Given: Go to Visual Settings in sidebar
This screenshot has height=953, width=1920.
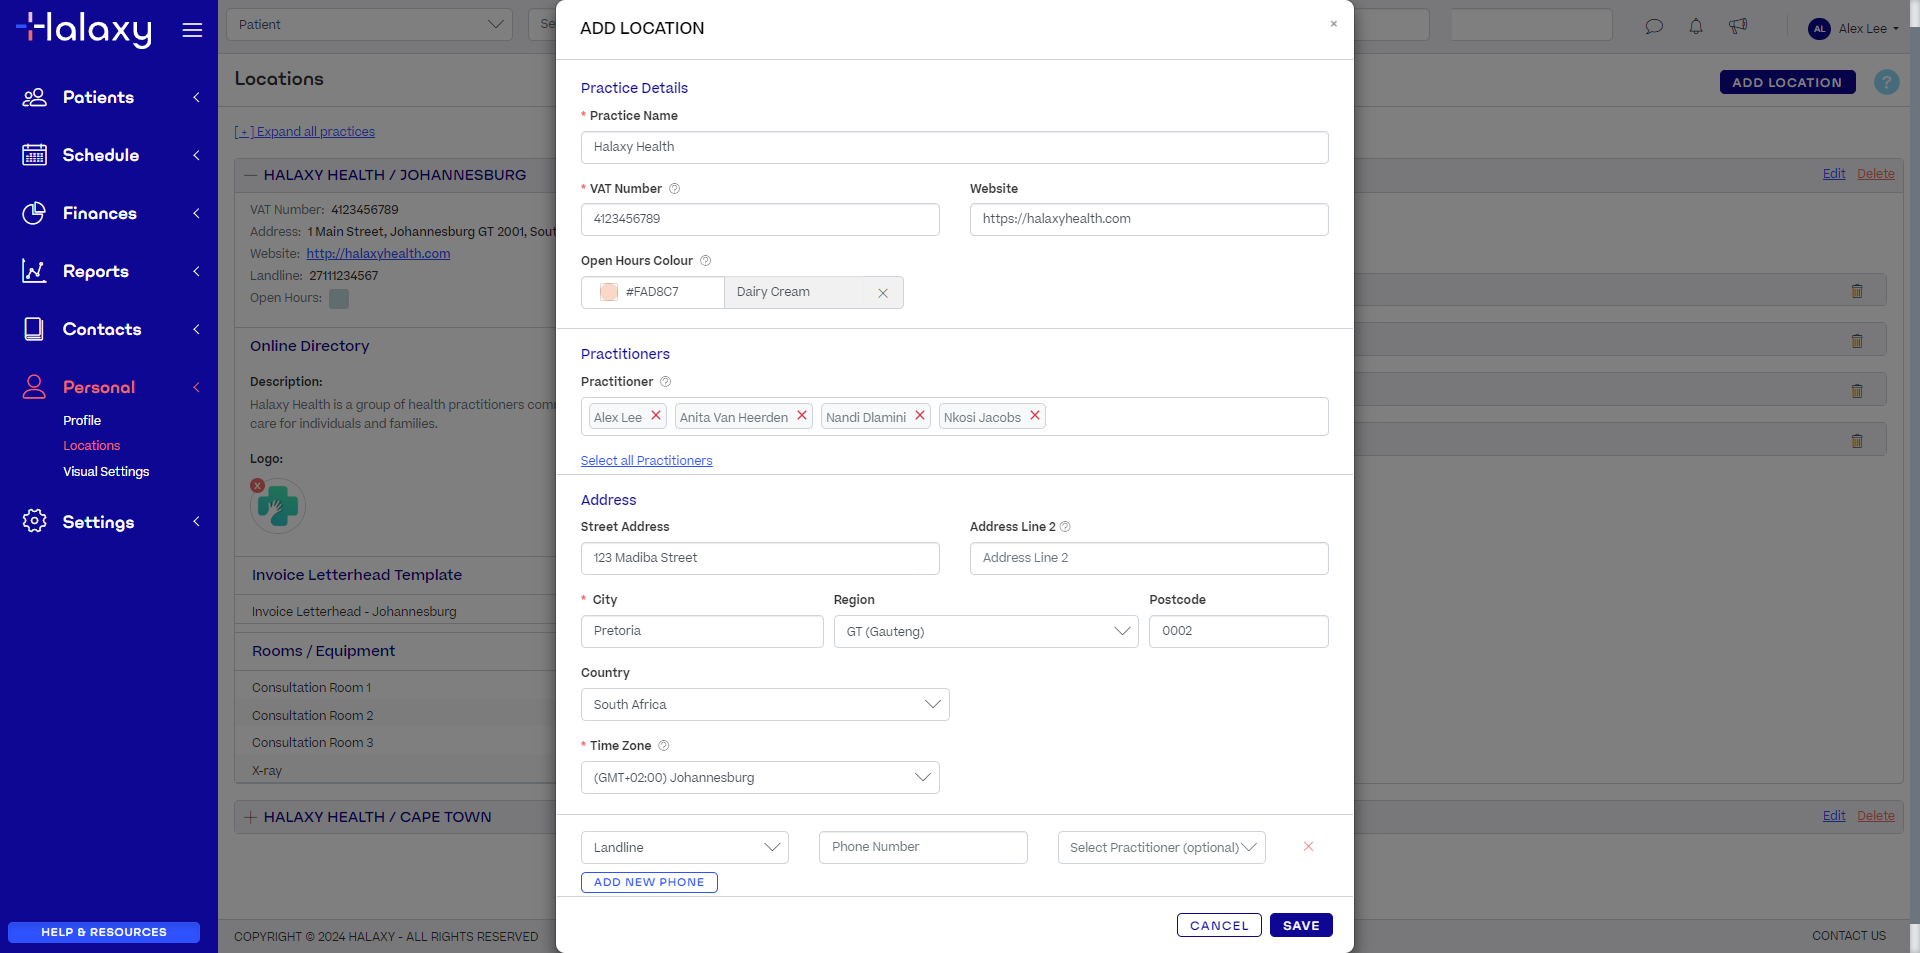Looking at the screenshot, I should [x=106, y=472].
